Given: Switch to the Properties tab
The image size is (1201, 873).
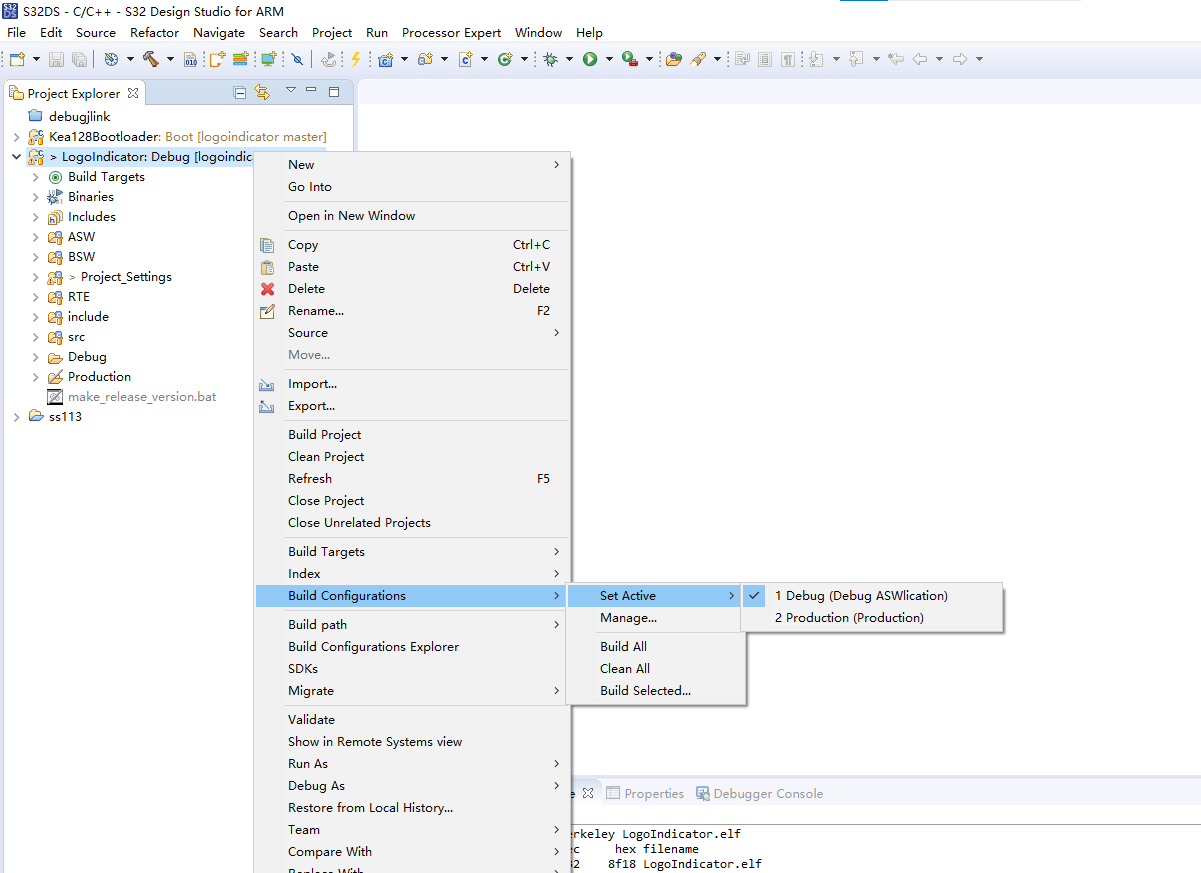Looking at the screenshot, I should 645,793.
